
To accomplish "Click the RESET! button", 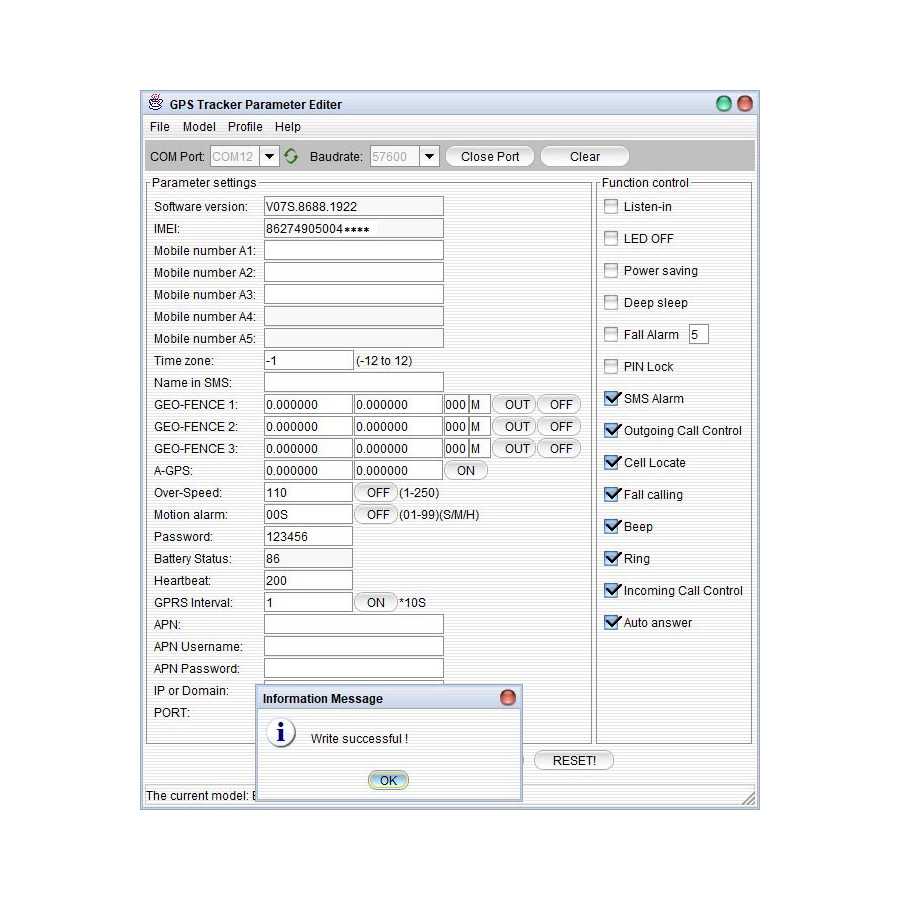I will click(x=574, y=760).
